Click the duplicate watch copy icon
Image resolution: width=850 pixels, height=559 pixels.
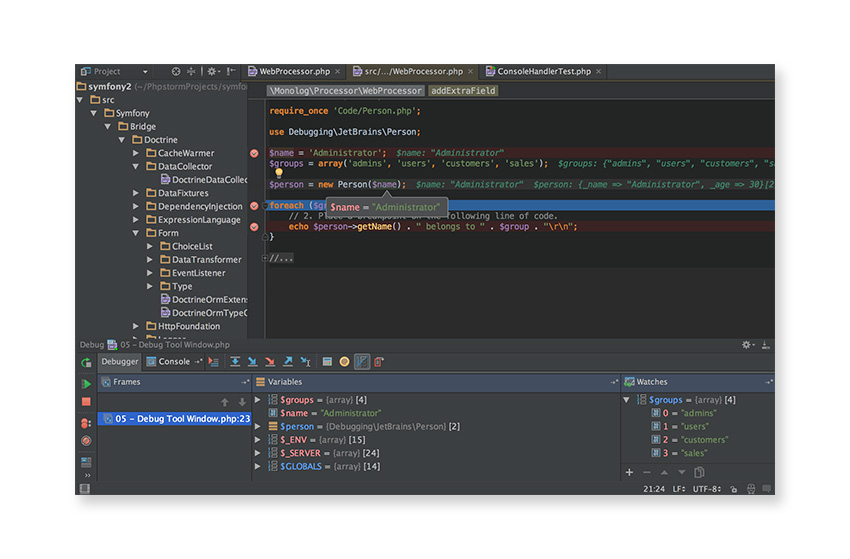click(699, 472)
